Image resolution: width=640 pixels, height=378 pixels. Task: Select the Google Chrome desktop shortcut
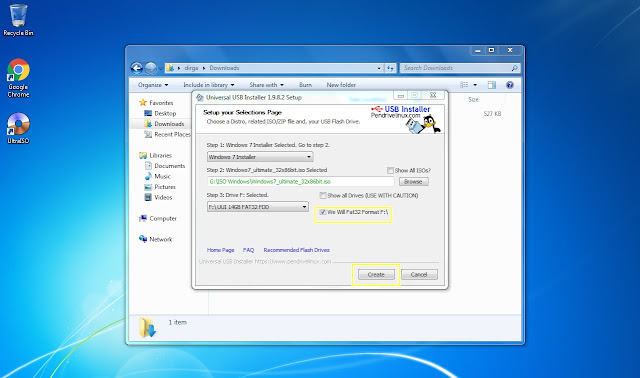pos(18,78)
